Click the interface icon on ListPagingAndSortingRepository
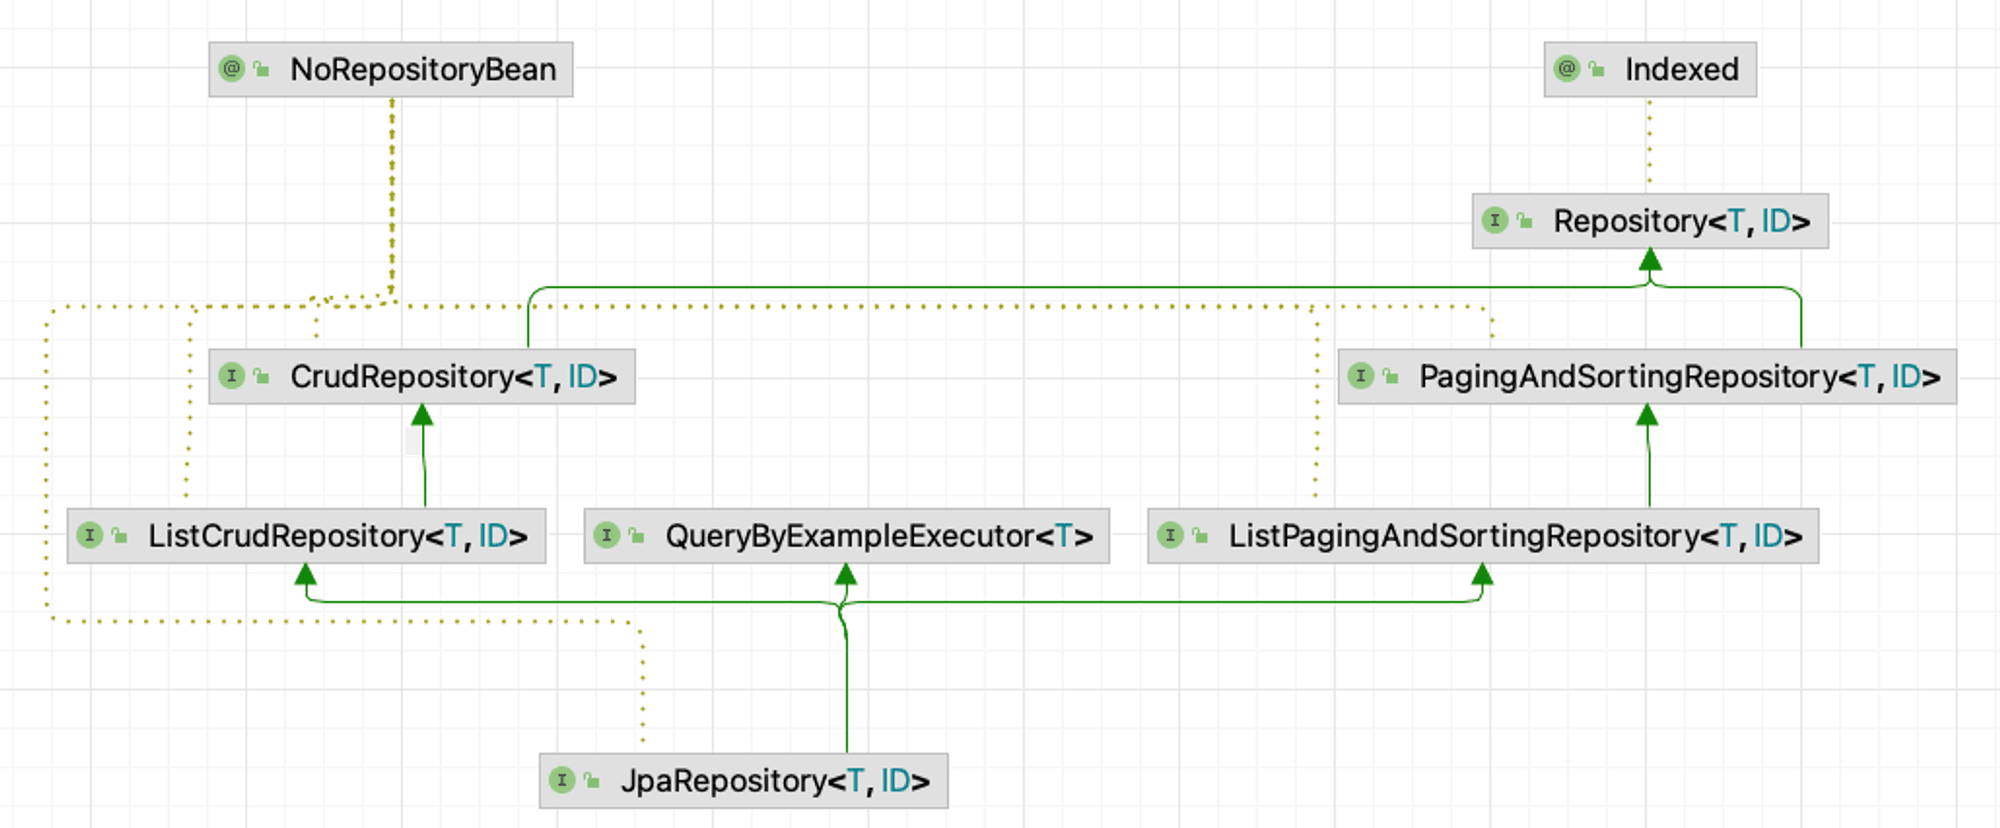 point(1170,535)
